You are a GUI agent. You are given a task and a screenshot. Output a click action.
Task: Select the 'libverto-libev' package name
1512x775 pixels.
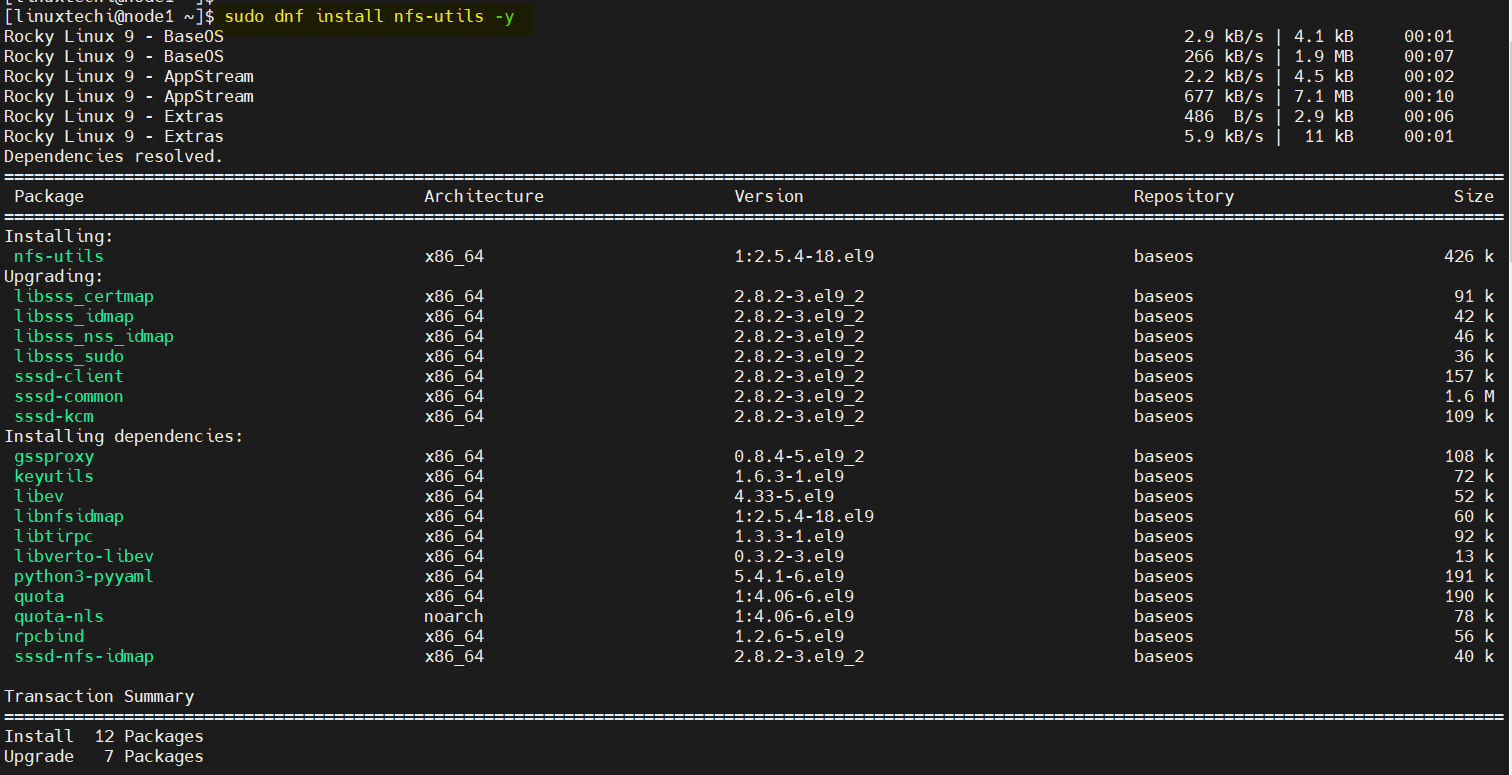(x=84, y=557)
